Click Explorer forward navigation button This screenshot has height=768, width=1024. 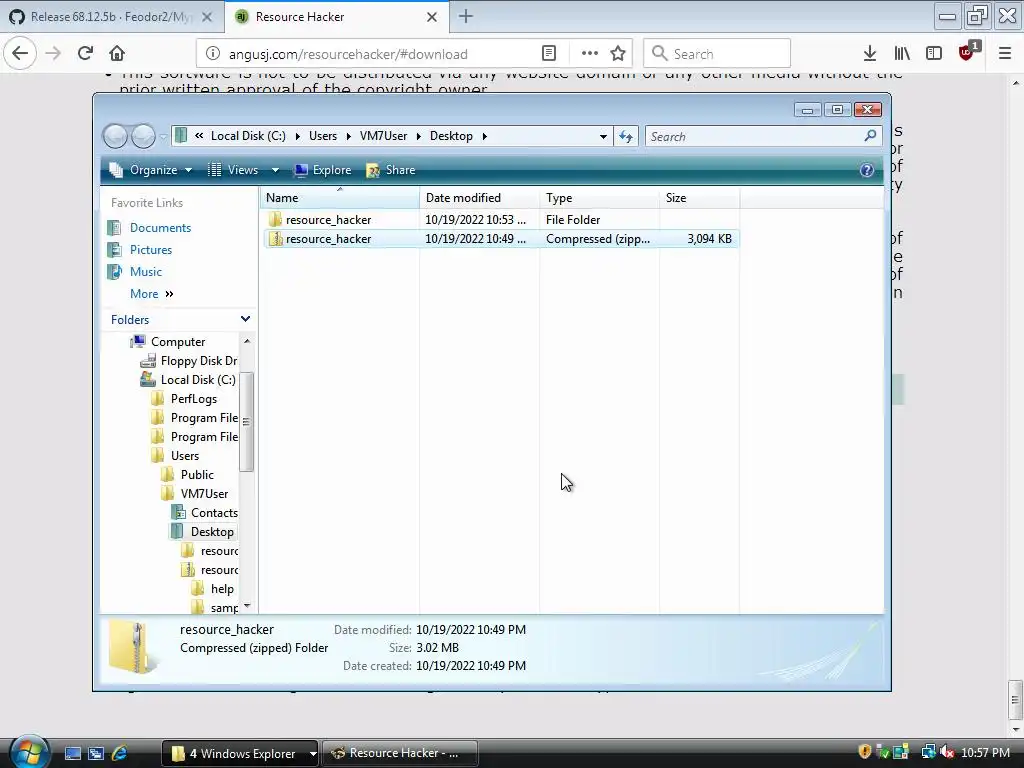click(x=143, y=136)
